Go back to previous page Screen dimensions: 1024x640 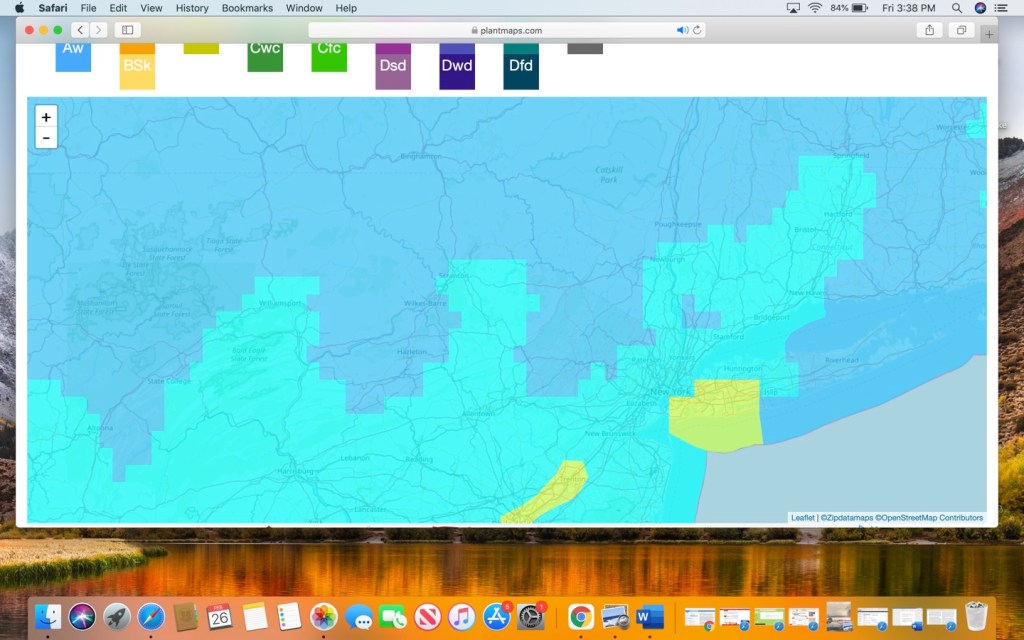(80, 30)
